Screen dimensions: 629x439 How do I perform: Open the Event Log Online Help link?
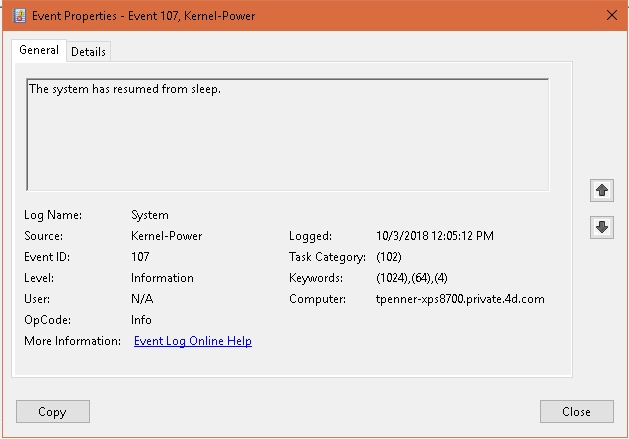[192, 341]
